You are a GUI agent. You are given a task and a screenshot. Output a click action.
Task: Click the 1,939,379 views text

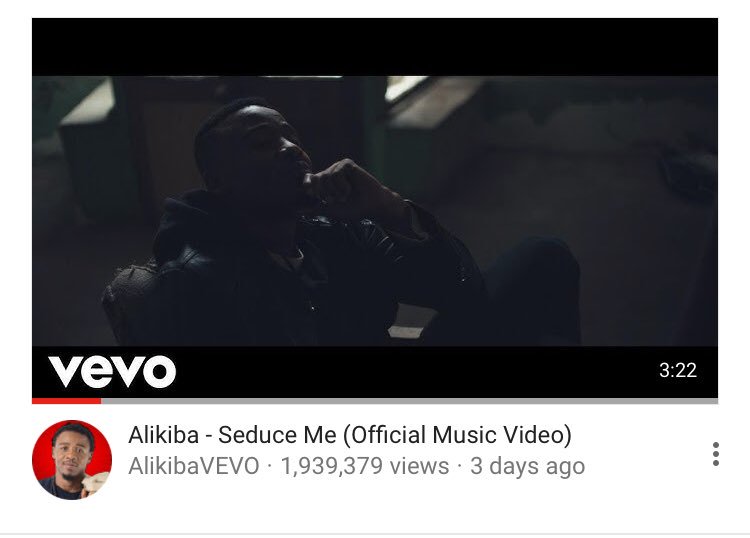(x=364, y=466)
